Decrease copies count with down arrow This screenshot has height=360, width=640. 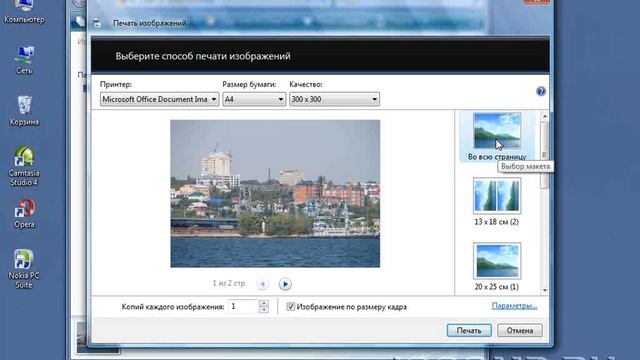point(264,310)
